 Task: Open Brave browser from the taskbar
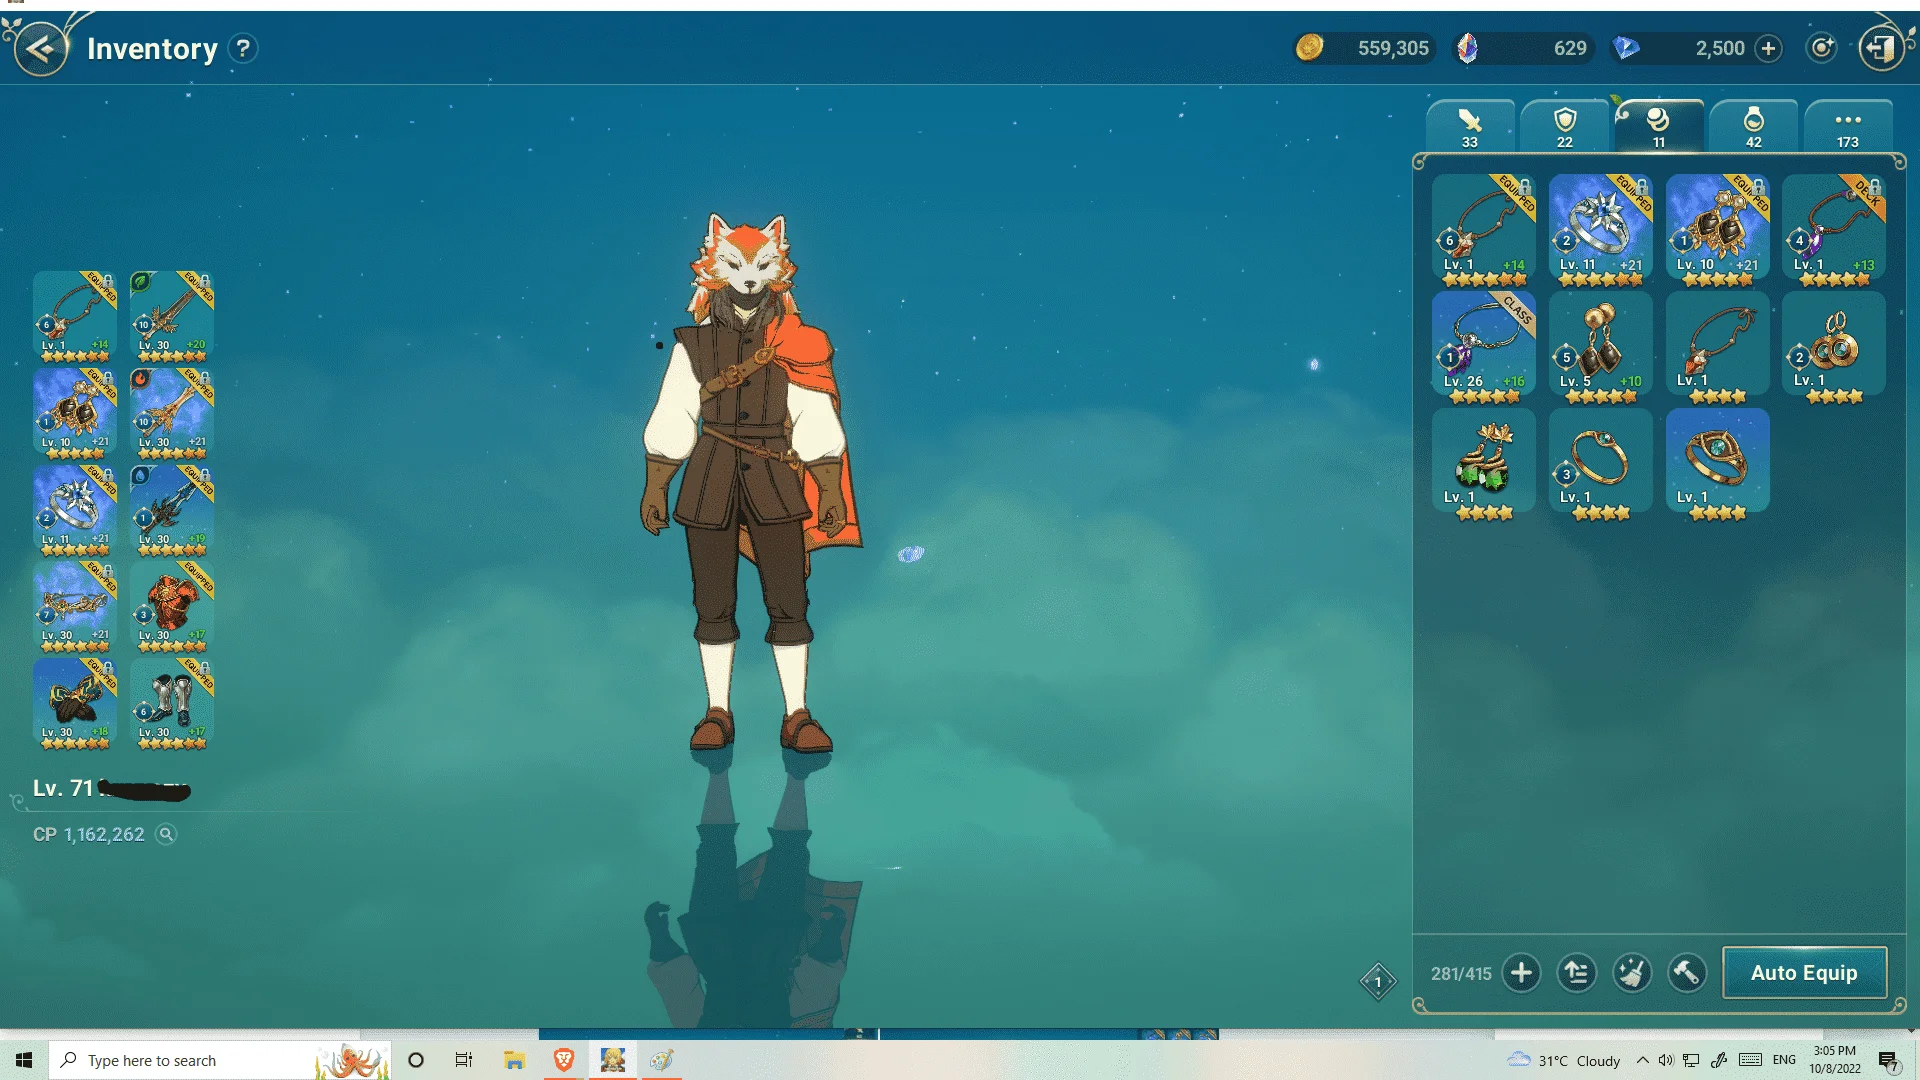(564, 1060)
